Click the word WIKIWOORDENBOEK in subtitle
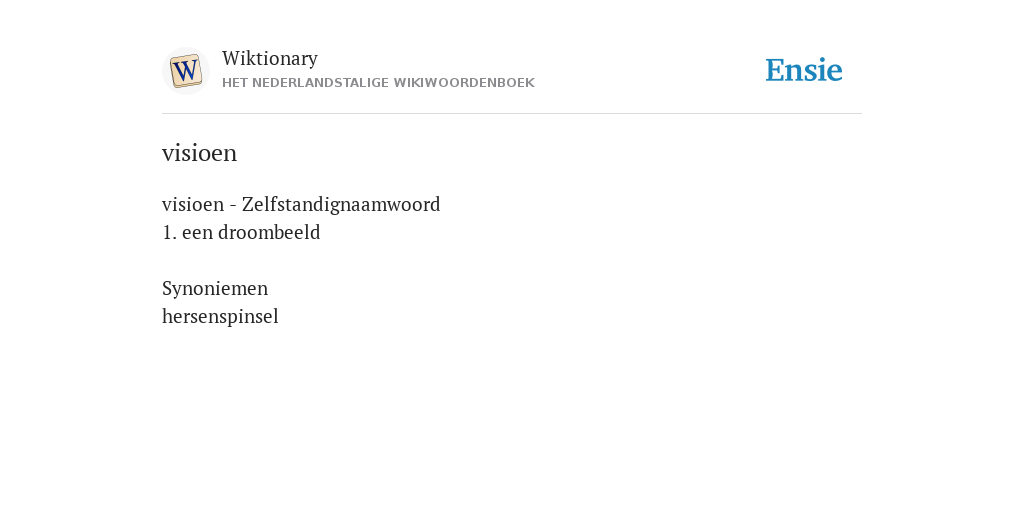1024x512 pixels. (x=464, y=83)
